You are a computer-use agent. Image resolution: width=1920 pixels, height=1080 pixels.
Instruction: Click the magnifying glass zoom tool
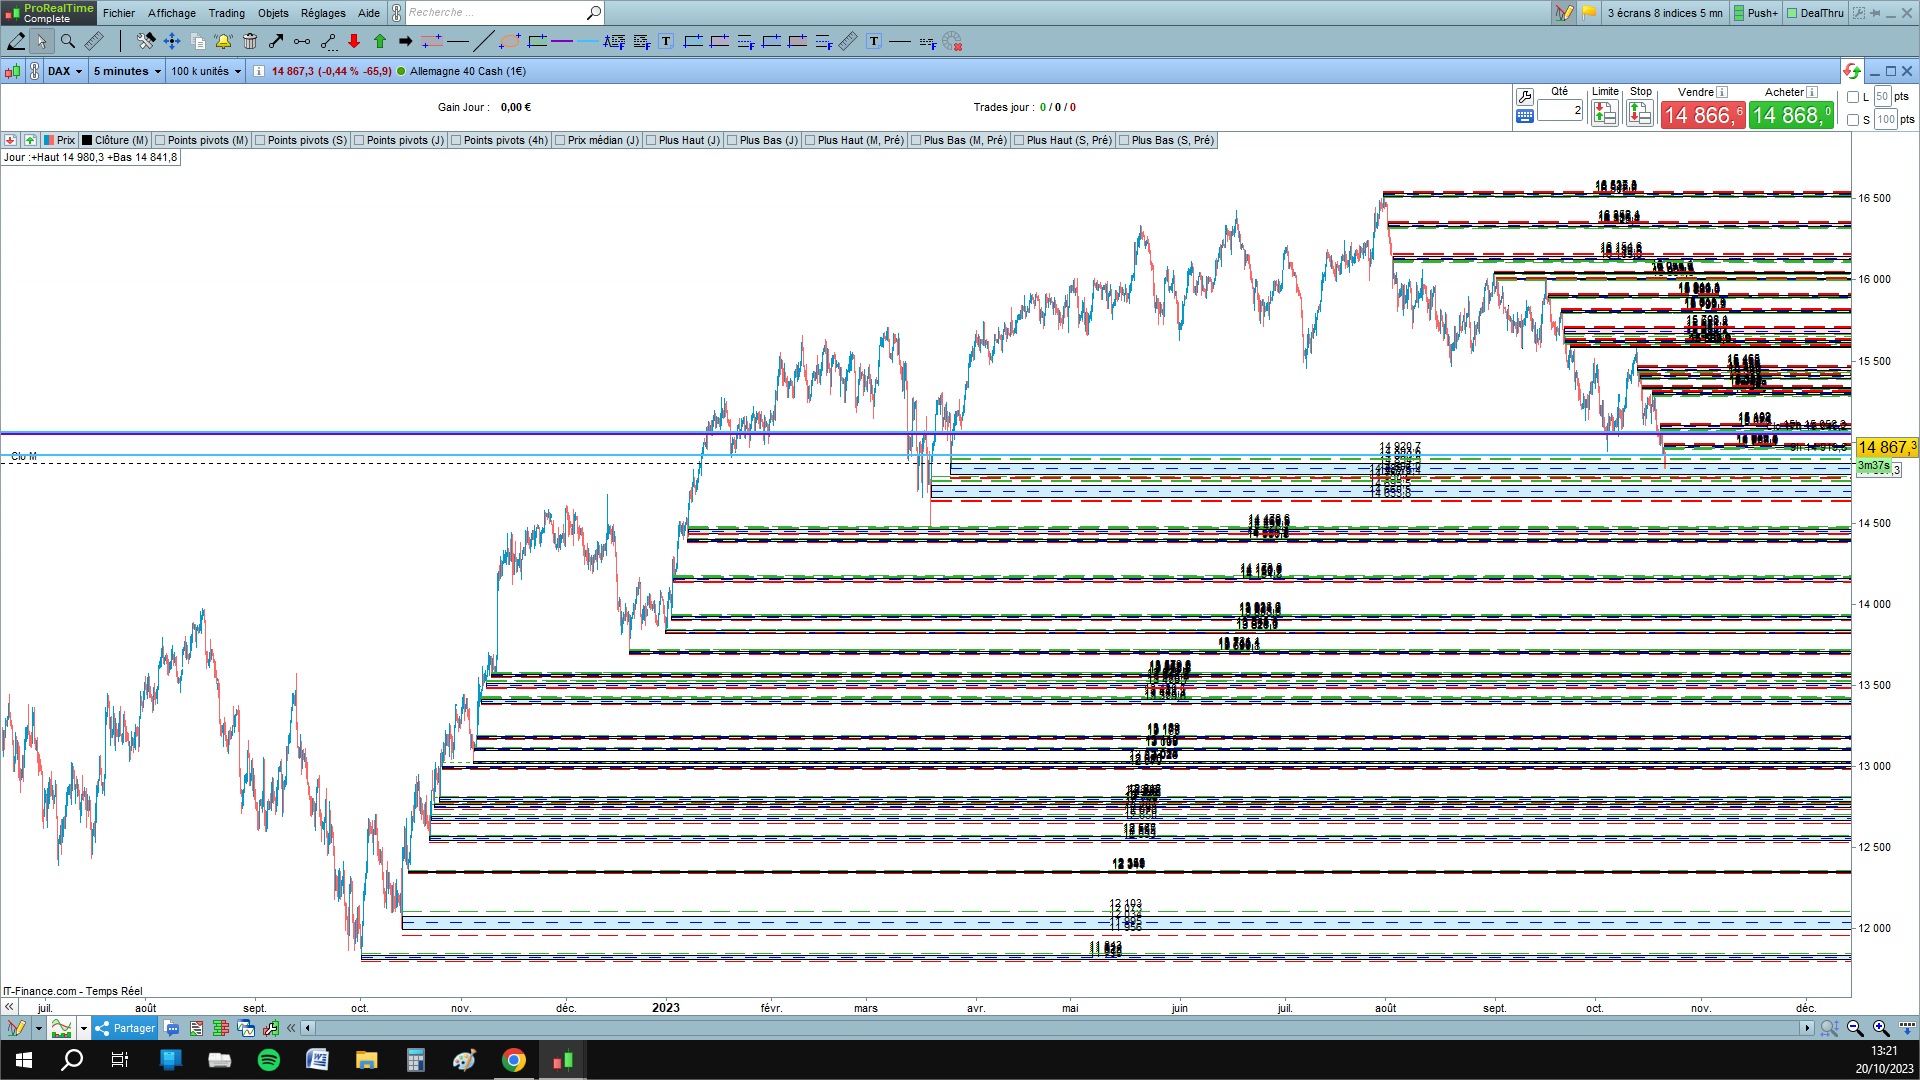pos(68,41)
